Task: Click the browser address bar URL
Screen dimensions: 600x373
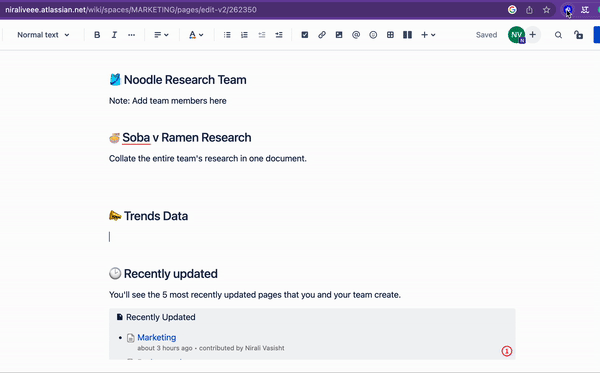Action: [x=131, y=10]
